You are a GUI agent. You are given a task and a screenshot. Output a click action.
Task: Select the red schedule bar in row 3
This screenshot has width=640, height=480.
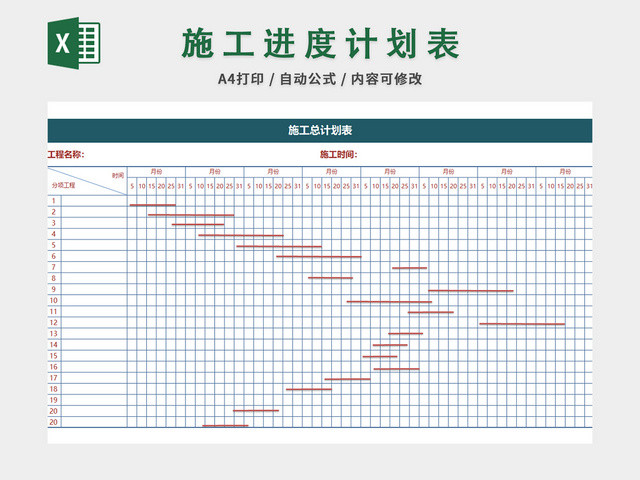click(198, 224)
